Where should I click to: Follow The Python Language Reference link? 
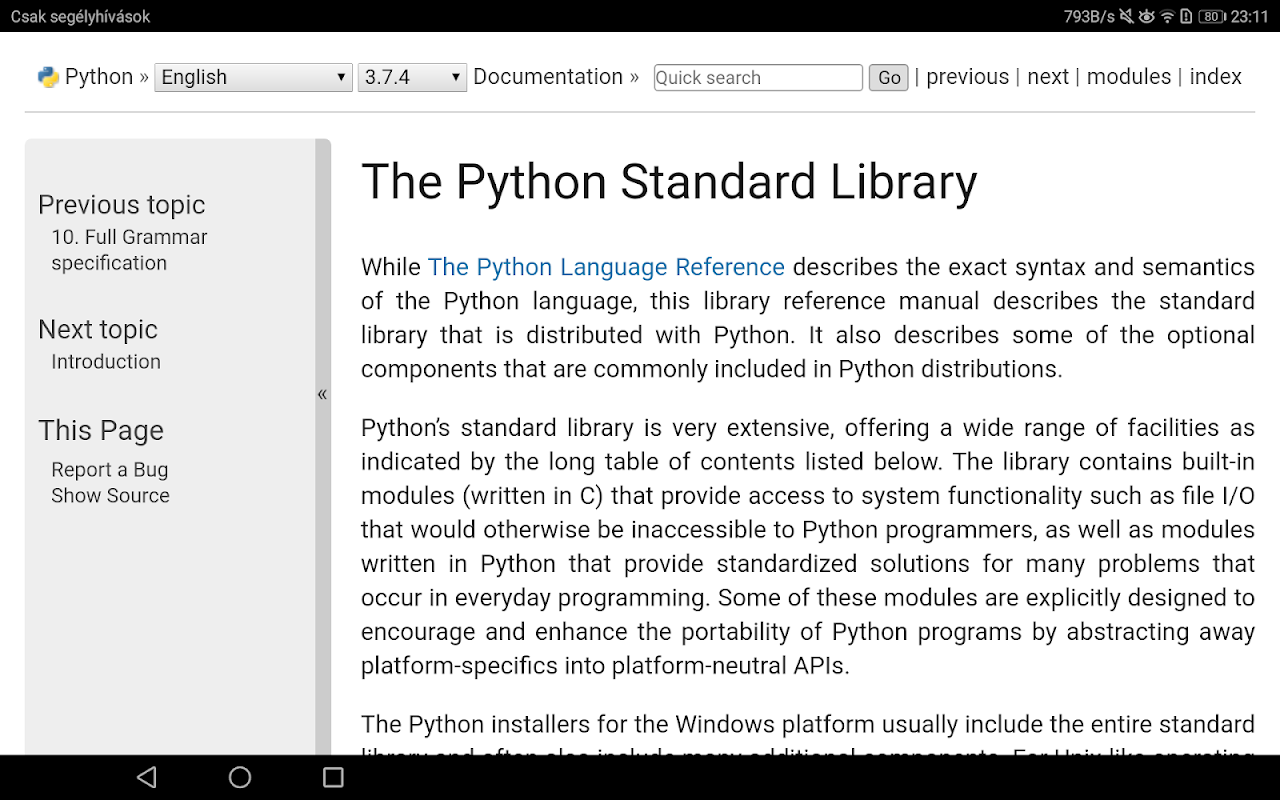pos(606,267)
